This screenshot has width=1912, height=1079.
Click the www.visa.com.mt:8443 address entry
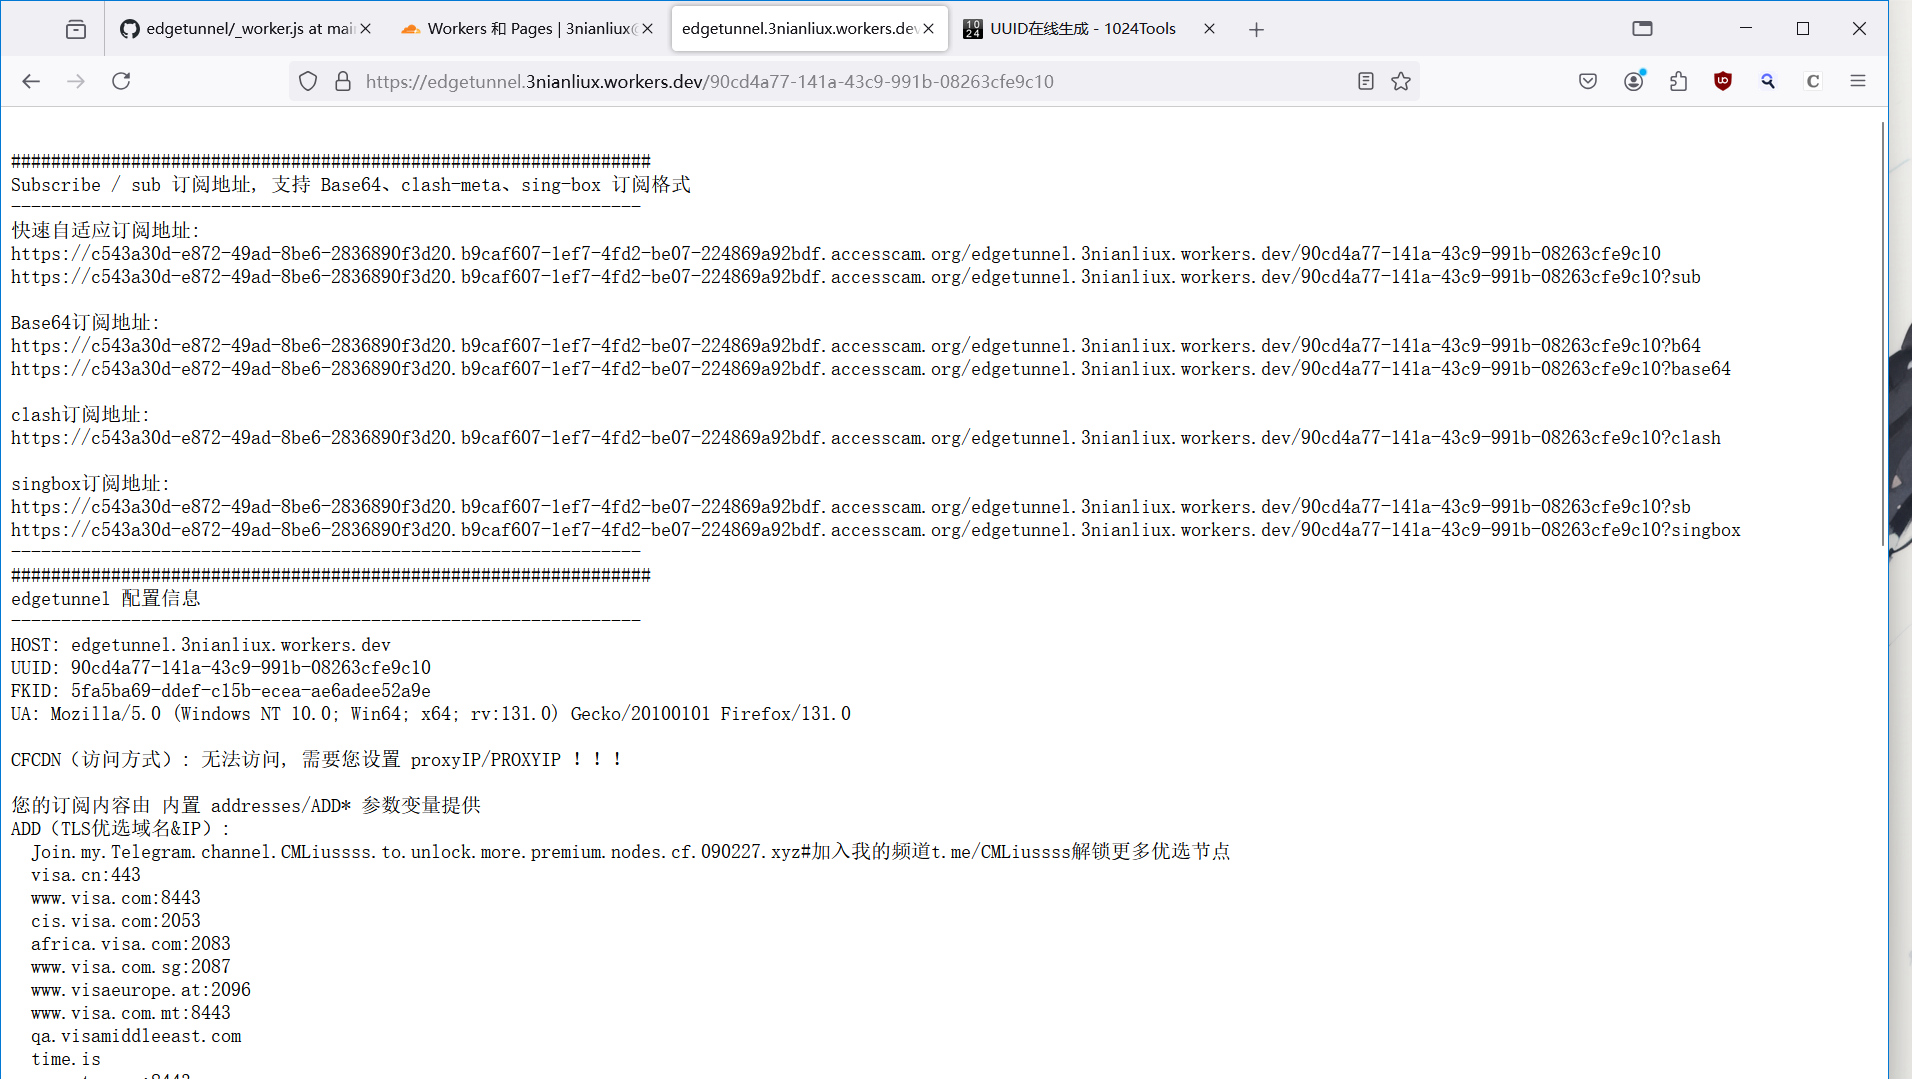tap(131, 1013)
